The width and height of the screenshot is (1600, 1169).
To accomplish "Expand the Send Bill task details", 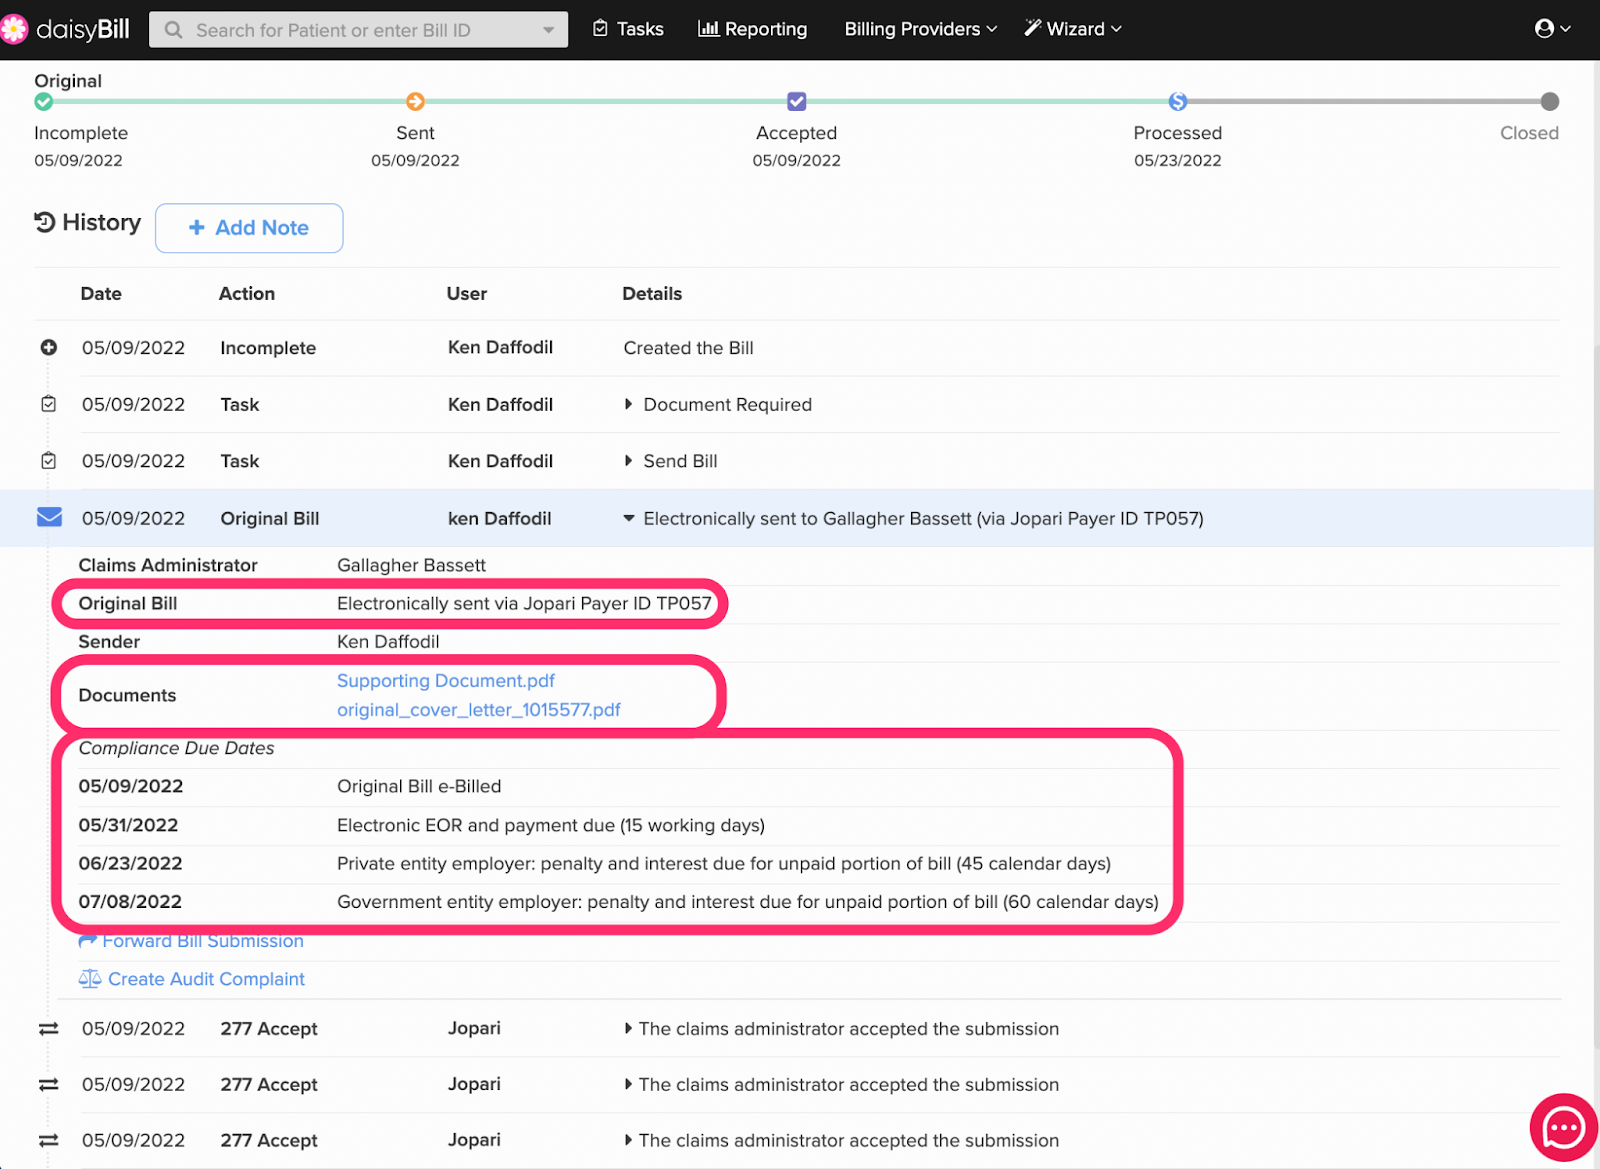I will (x=628, y=461).
